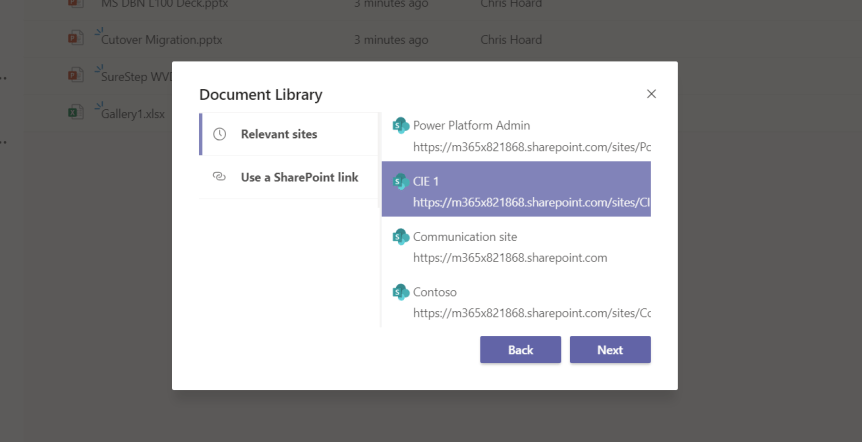Select the highlighted CIE 1 site name
This screenshot has width=862, height=442.
(x=426, y=181)
